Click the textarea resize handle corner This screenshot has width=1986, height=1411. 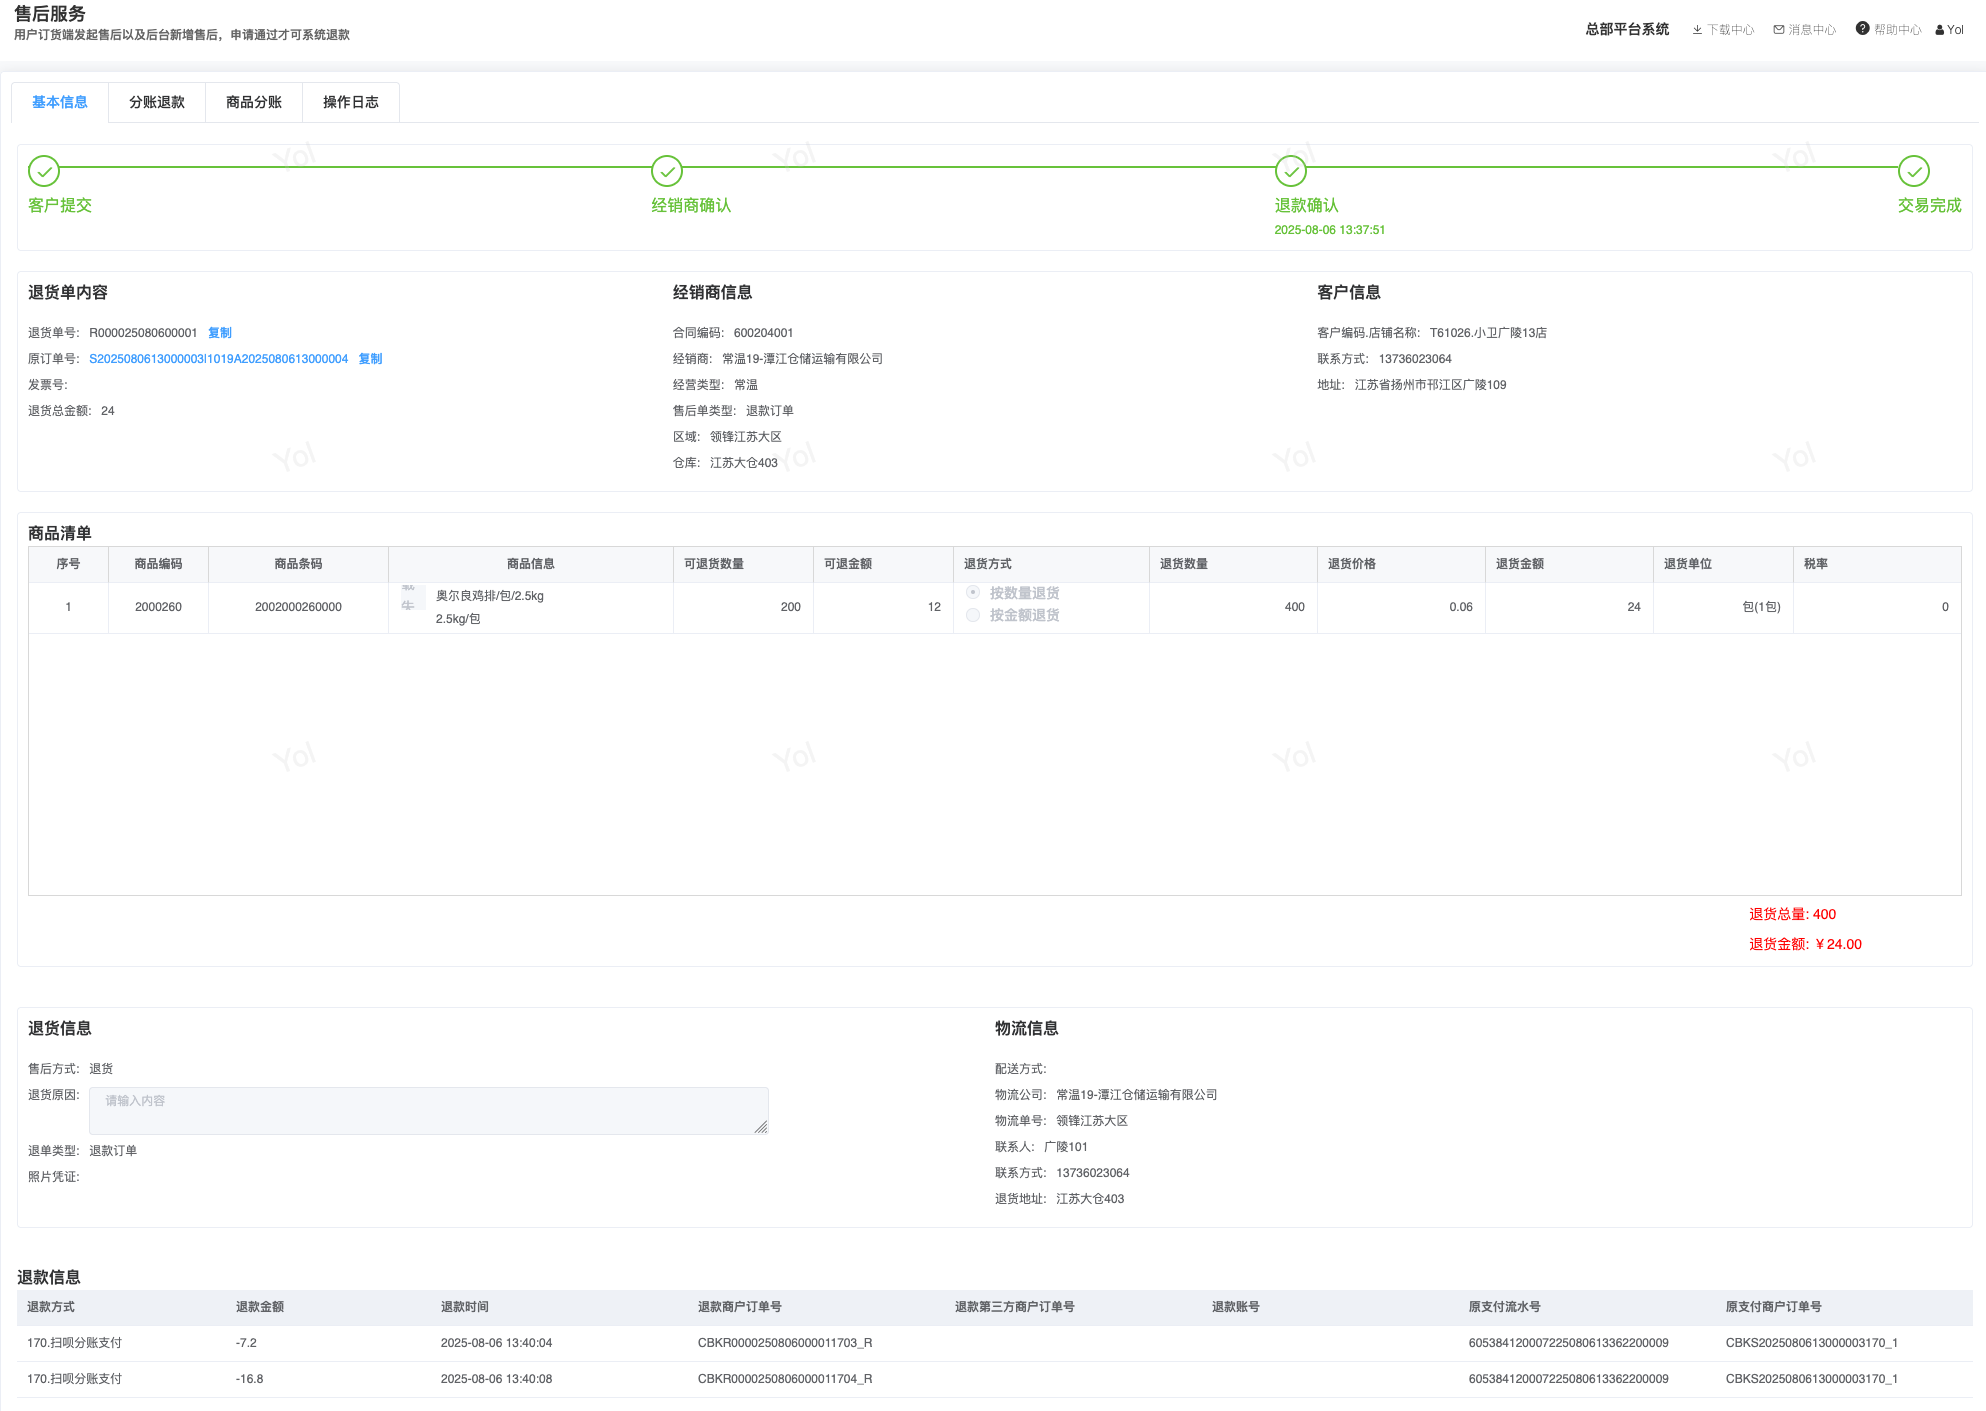click(x=761, y=1127)
